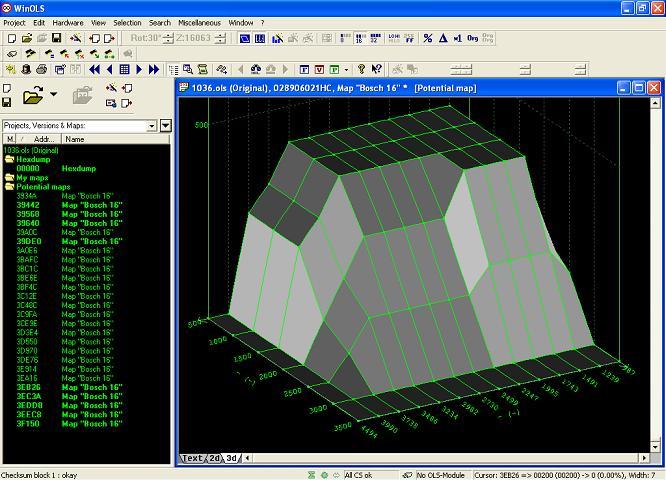Click the horizontal scrollbar of the map window
666x480 pixels.
[446, 458]
